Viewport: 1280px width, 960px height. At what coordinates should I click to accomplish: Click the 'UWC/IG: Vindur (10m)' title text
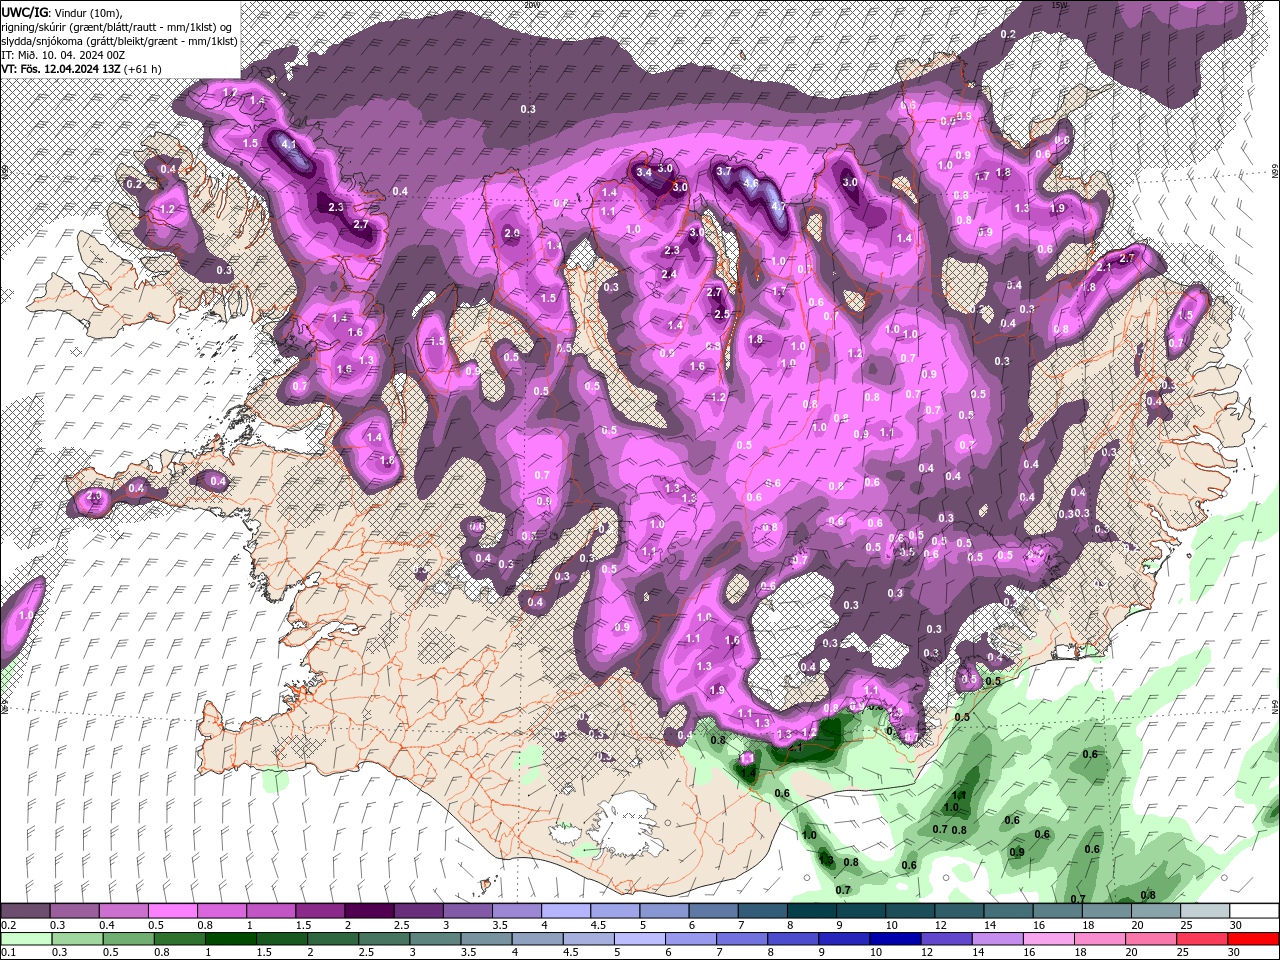tap(62, 11)
